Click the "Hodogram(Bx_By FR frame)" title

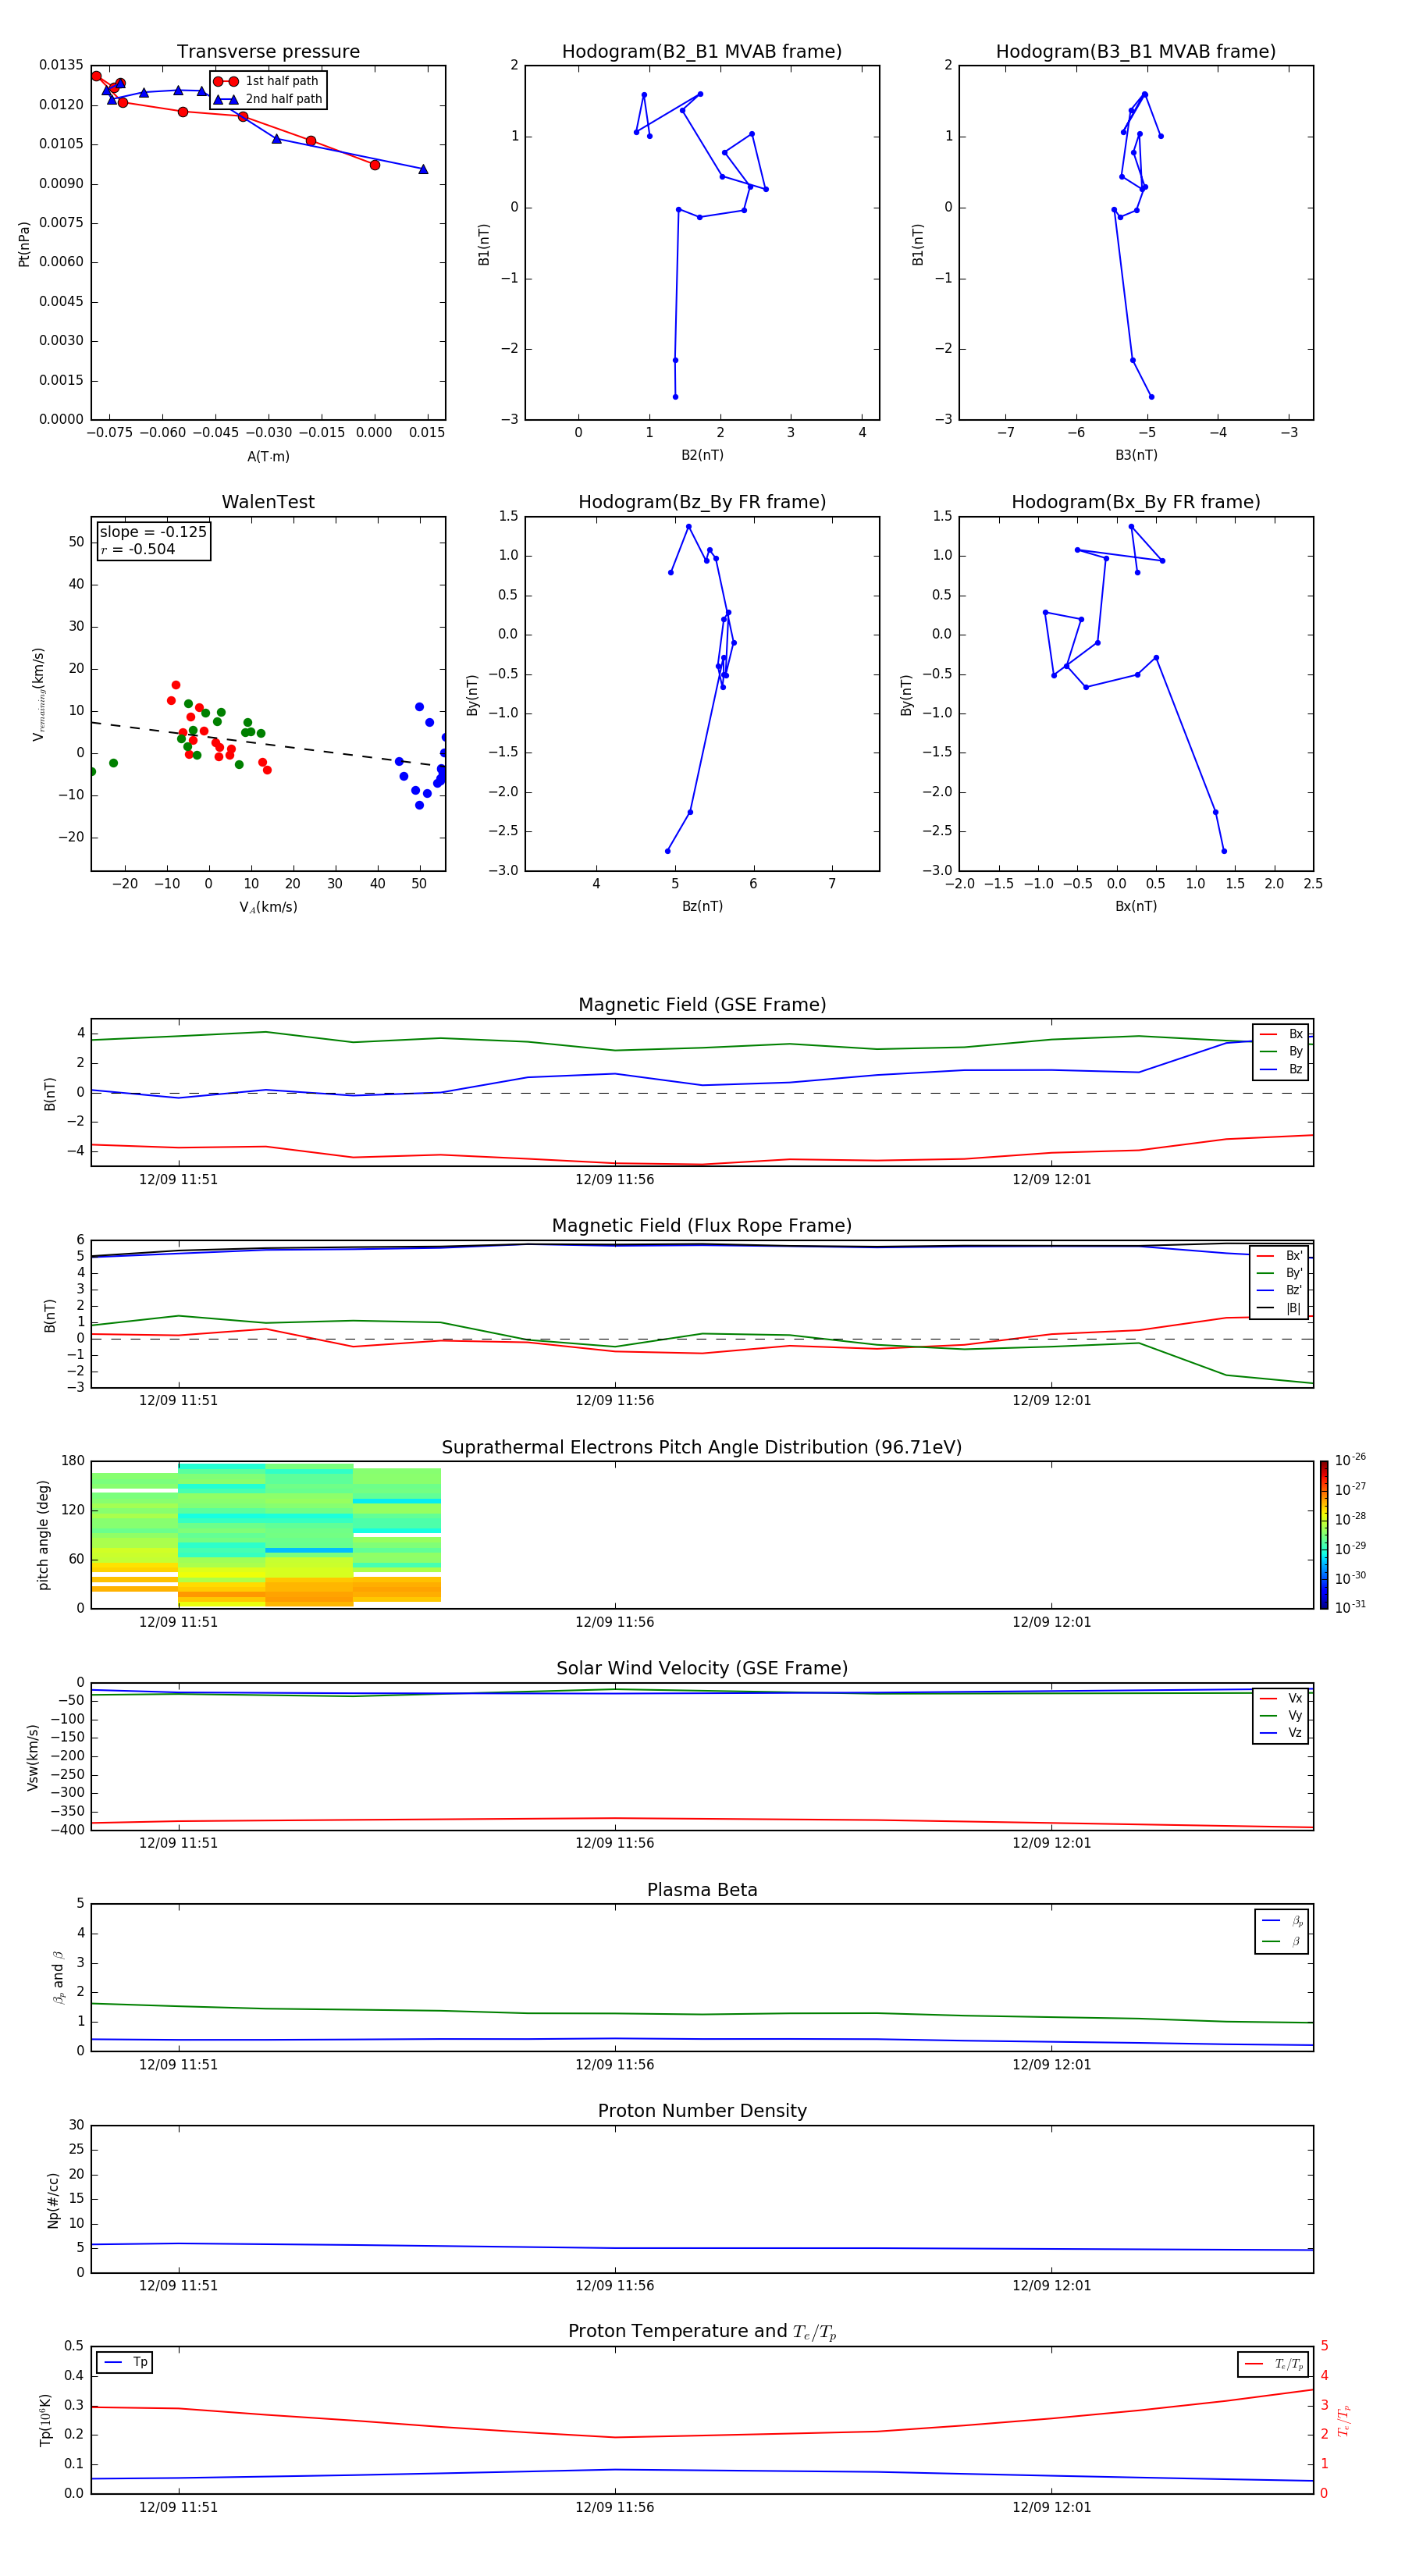point(1136,502)
